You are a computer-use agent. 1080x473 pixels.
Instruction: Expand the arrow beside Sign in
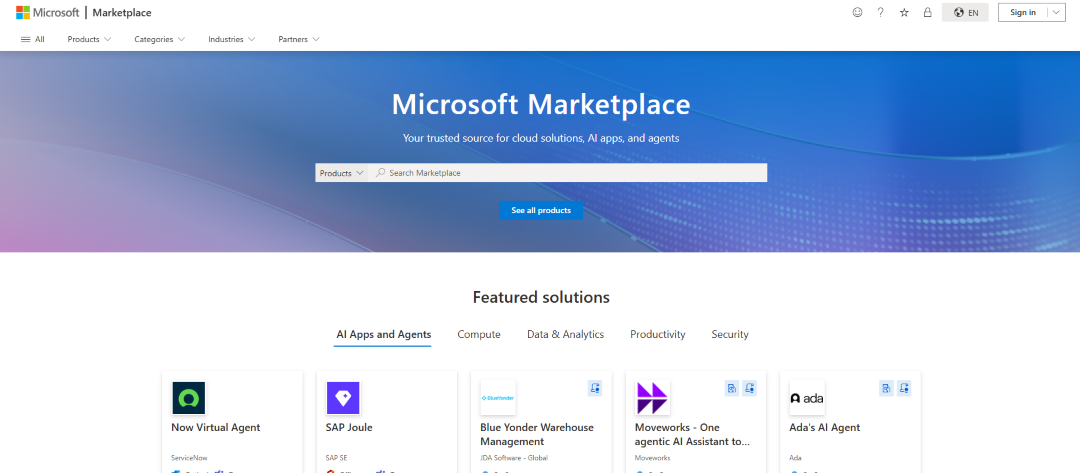[1056, 12]
